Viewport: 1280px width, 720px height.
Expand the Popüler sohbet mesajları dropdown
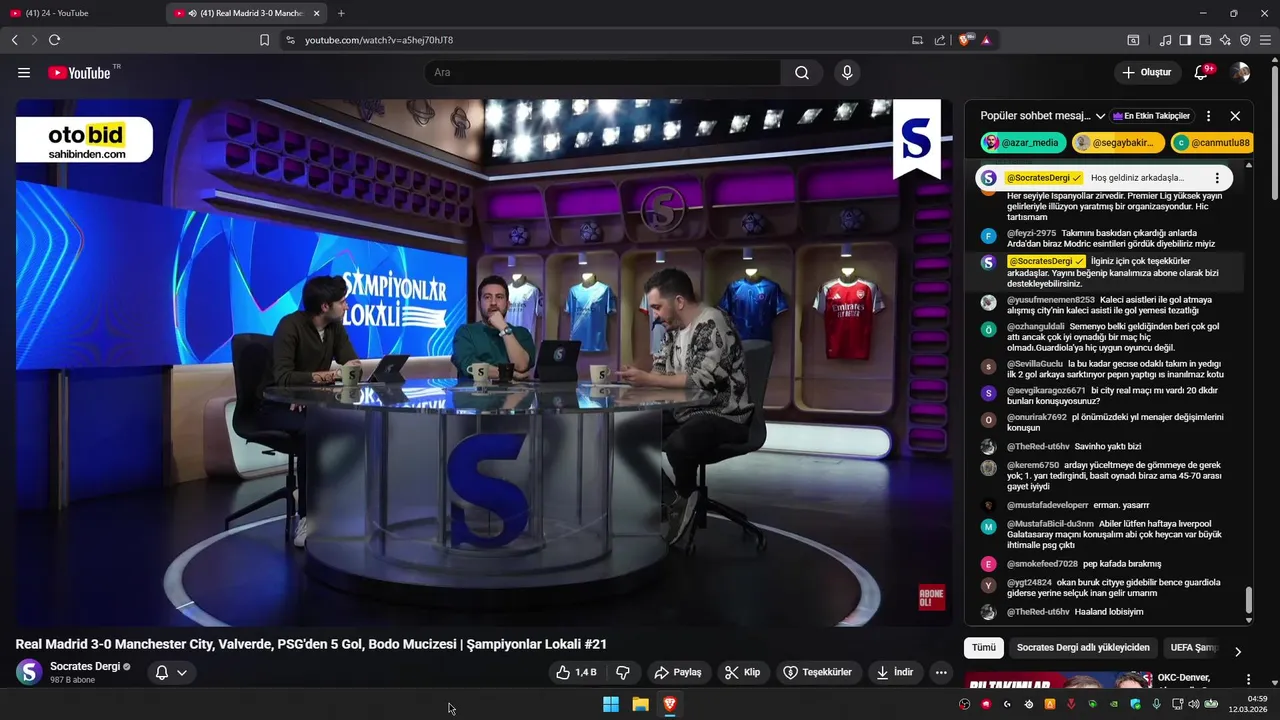(x=1043, y=116)
